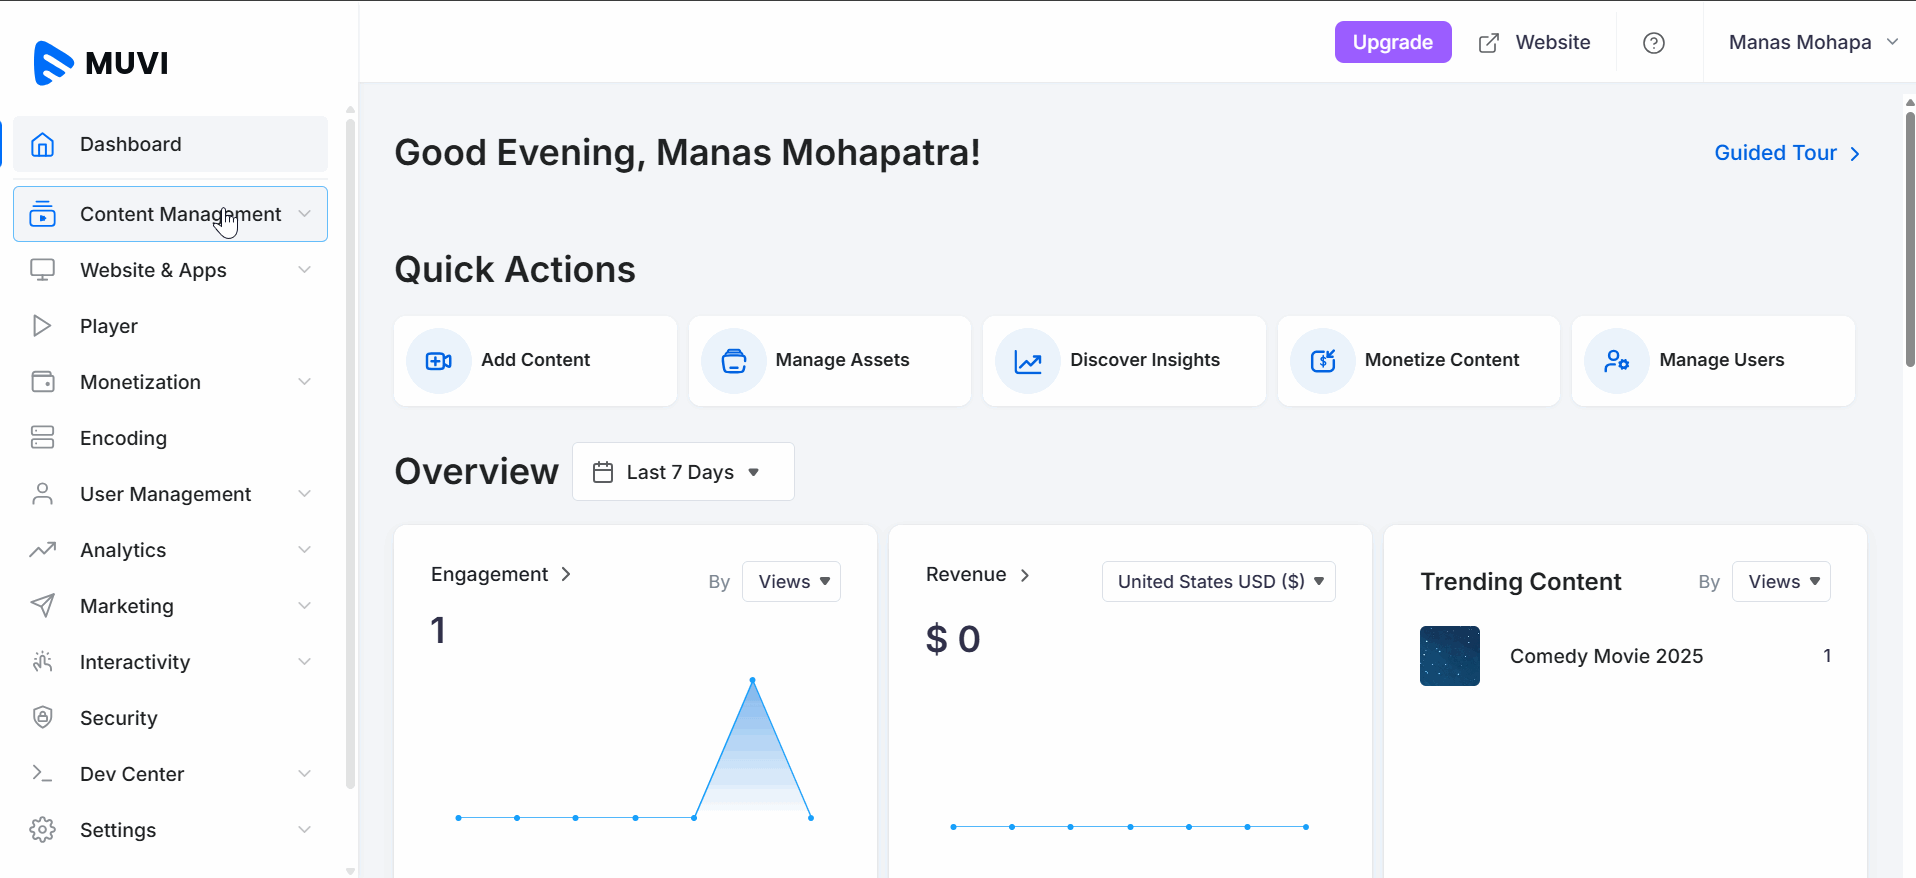Open the United States USD currency dropdown
This screenshot has width=1916, height=878.
(x=1218, y=582)
